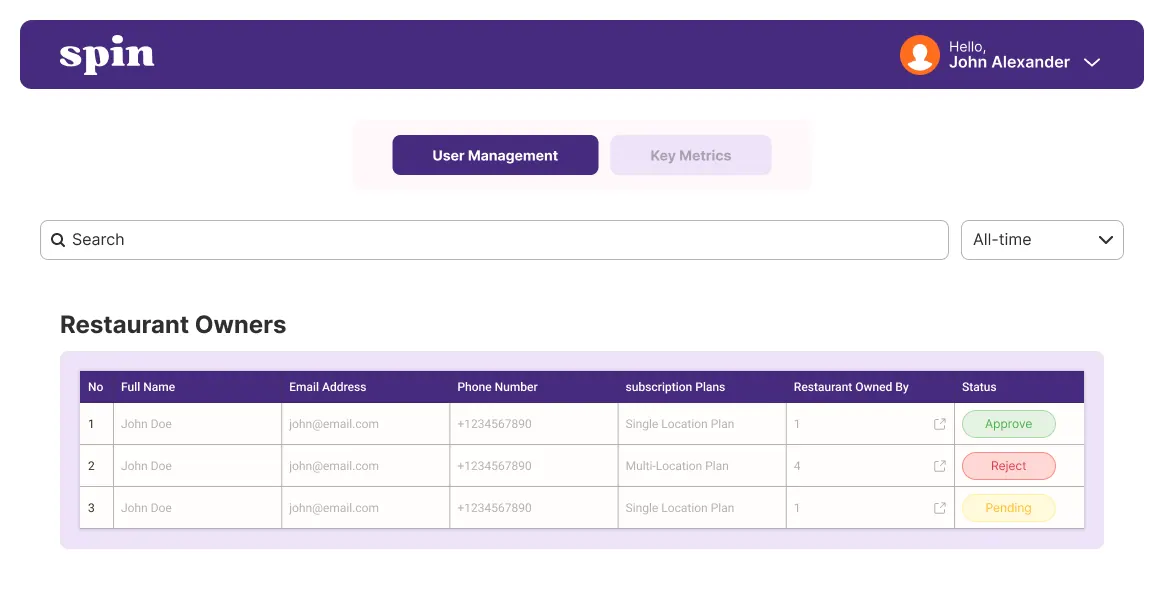The image size is (1164, 609).
Task: Click row number 2 cell
Action: (x=97, y=466)
